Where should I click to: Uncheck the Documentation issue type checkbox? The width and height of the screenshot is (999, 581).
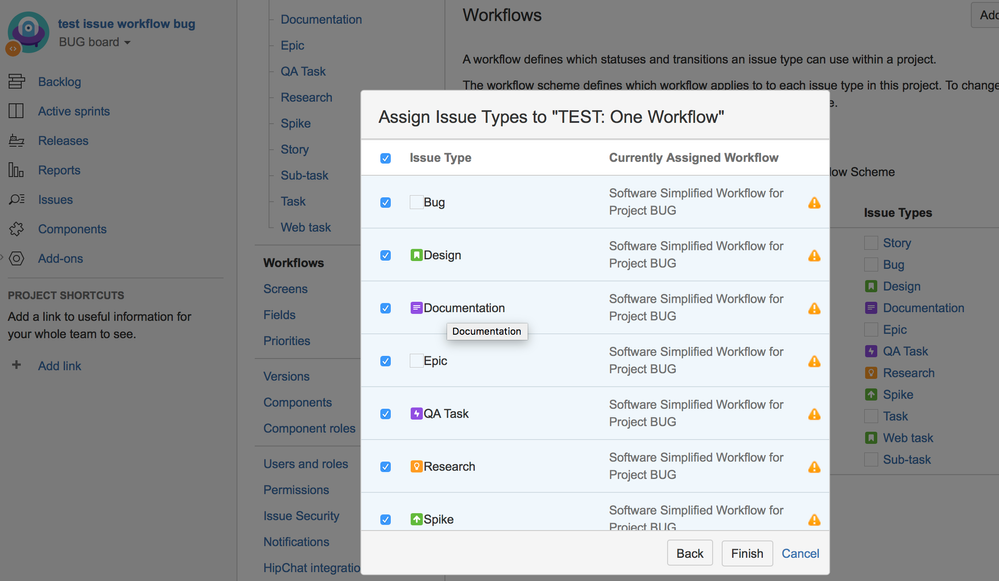point(385,308)
